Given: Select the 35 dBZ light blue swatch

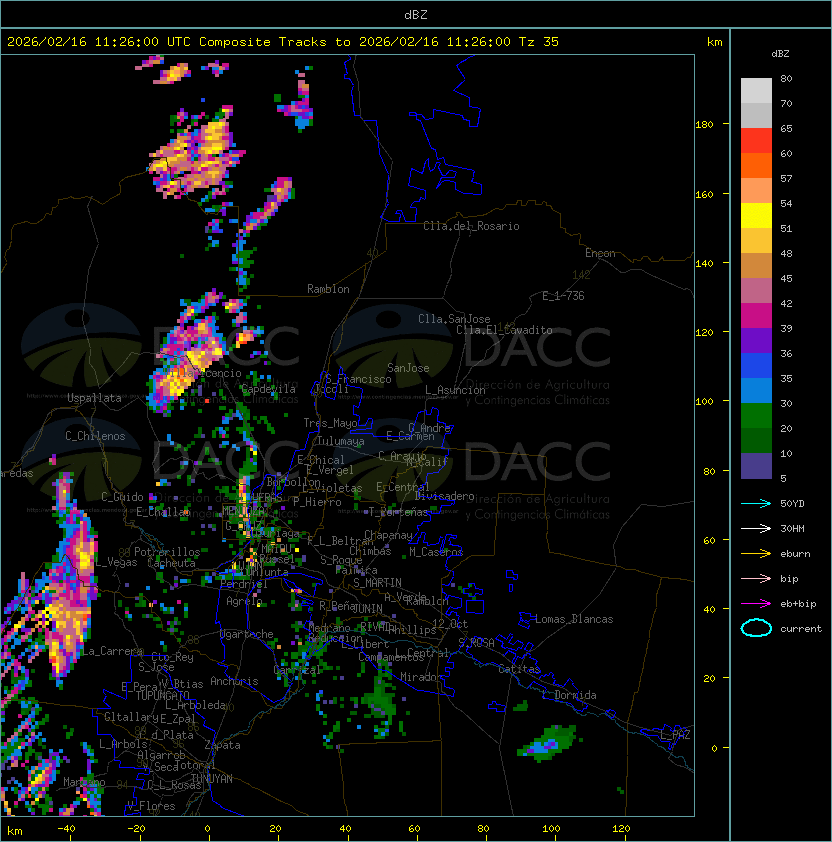Looking at the screenshot, I should [756, 390].
